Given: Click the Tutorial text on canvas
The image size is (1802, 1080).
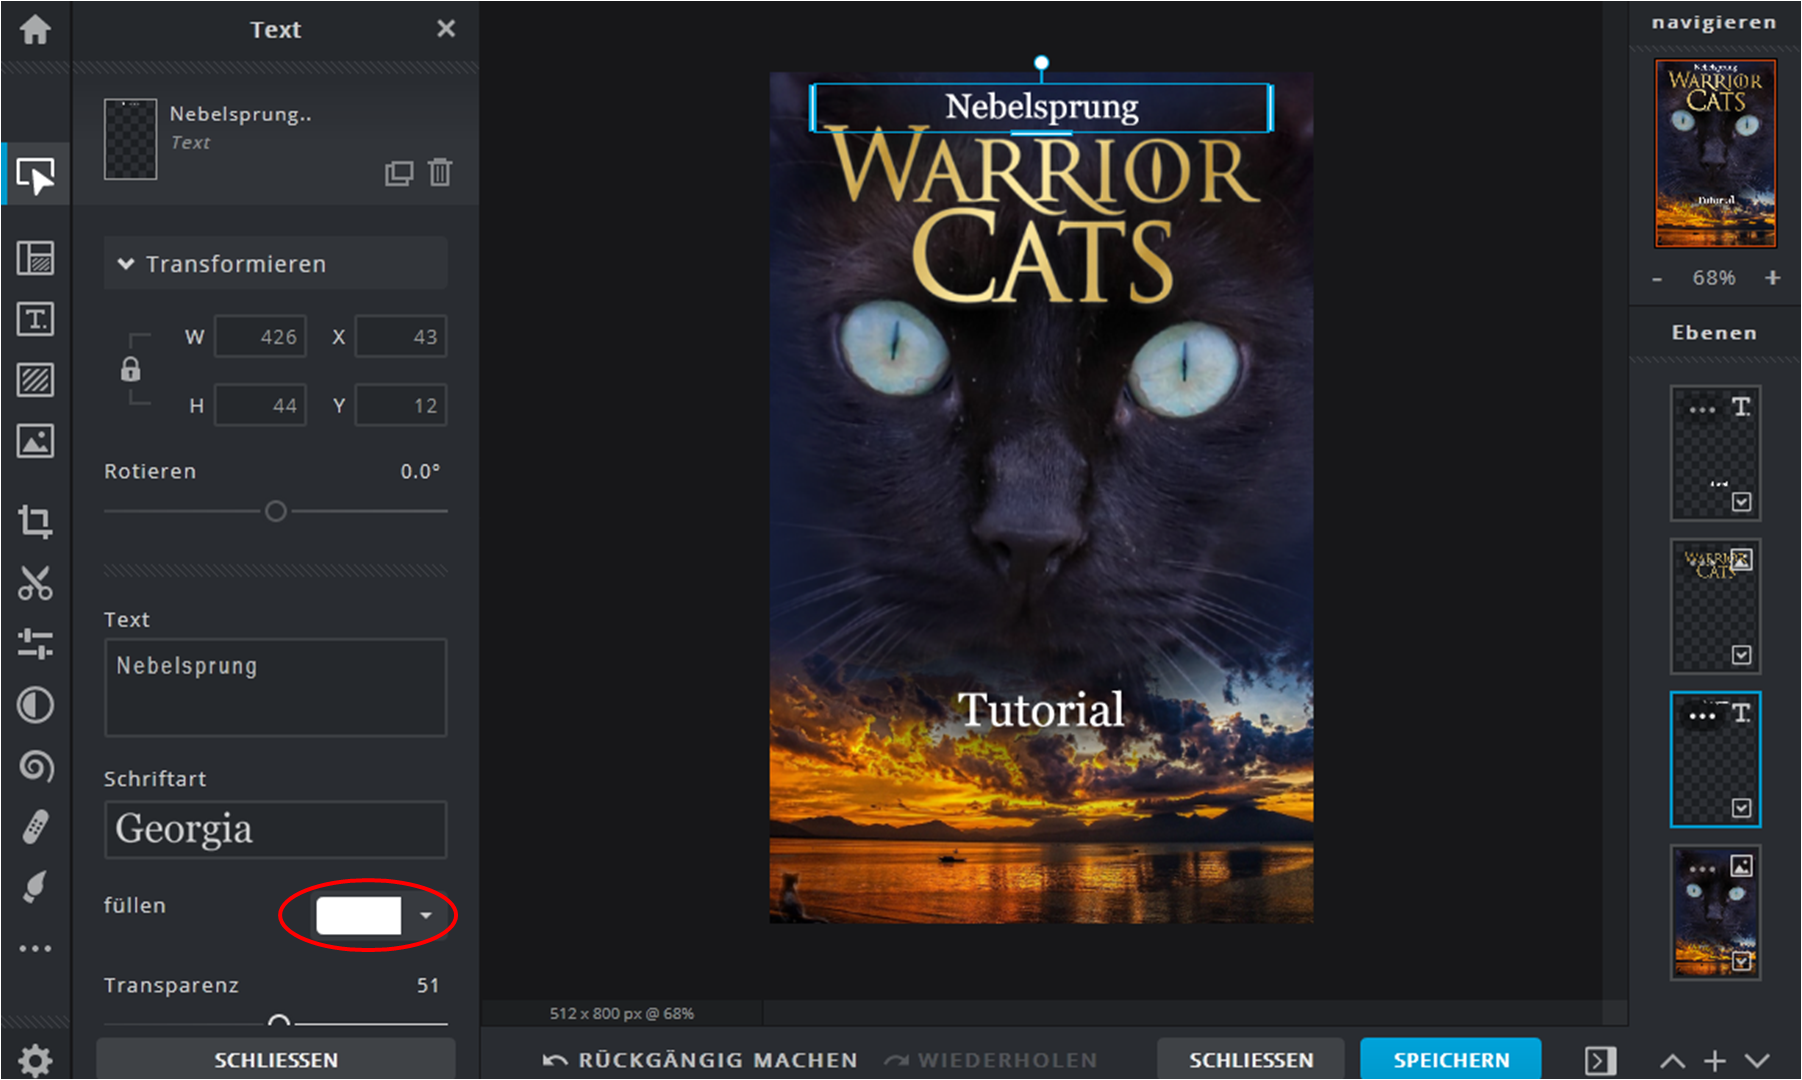Looking at the screenshot, I should pyautogui.click(x=1041, y=710).
